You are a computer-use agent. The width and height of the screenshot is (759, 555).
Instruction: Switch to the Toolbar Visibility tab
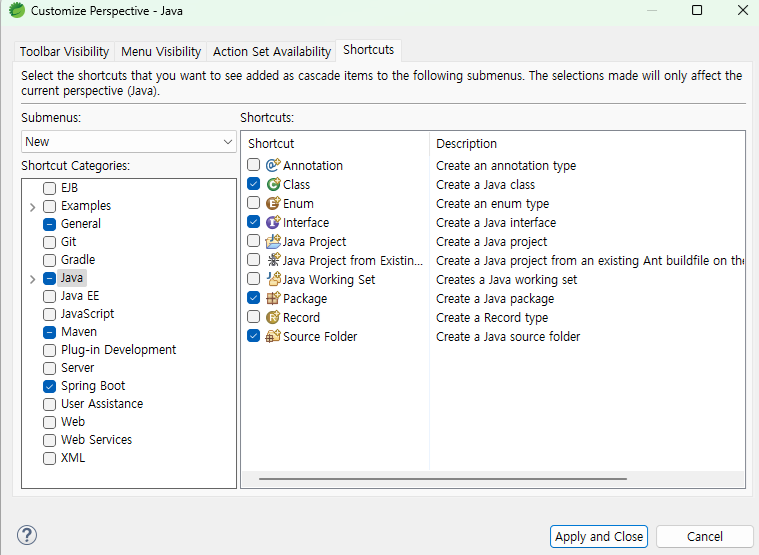[x=64, y=51]
